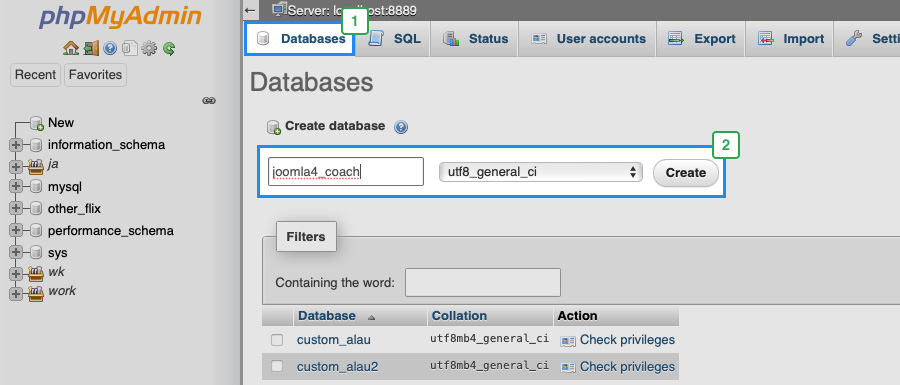Viewport: 900px width, 385px height.
Task: Open phpMyAdmin documentation question-mark icon in sidebar
Action: [110, 49]
